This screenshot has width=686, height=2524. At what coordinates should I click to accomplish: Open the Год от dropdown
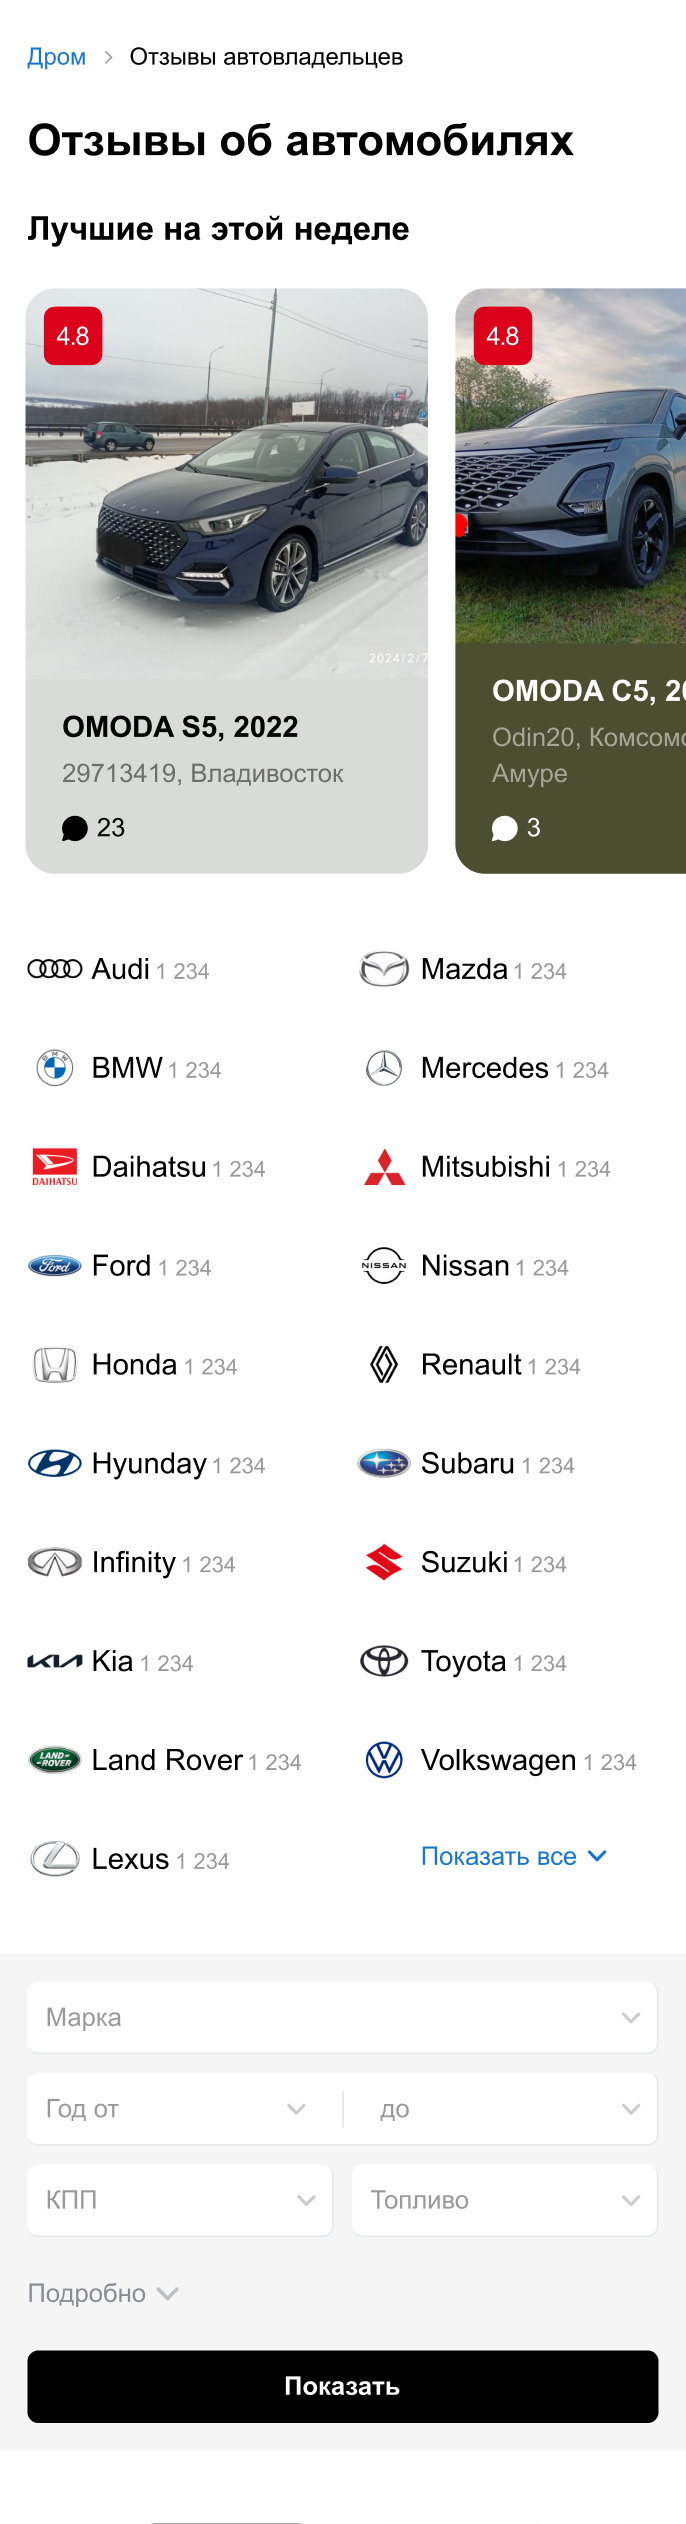(x=176, y=2109)
